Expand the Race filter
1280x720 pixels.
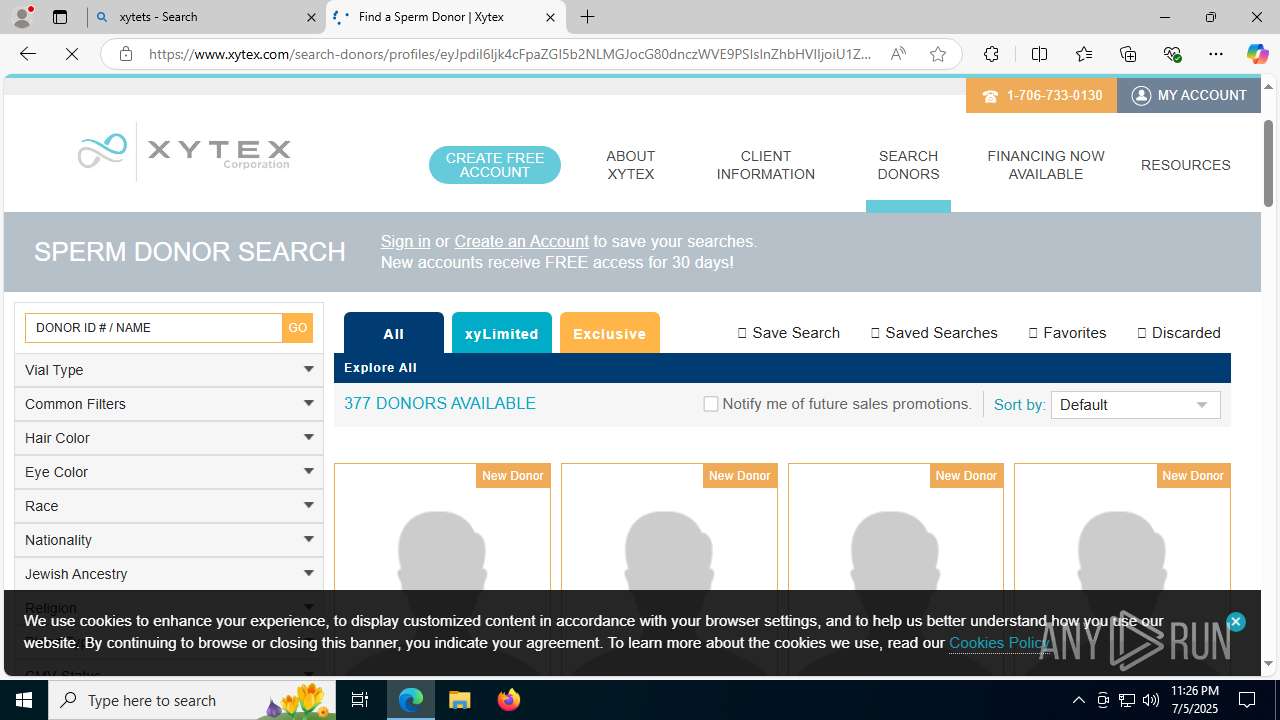169,506
